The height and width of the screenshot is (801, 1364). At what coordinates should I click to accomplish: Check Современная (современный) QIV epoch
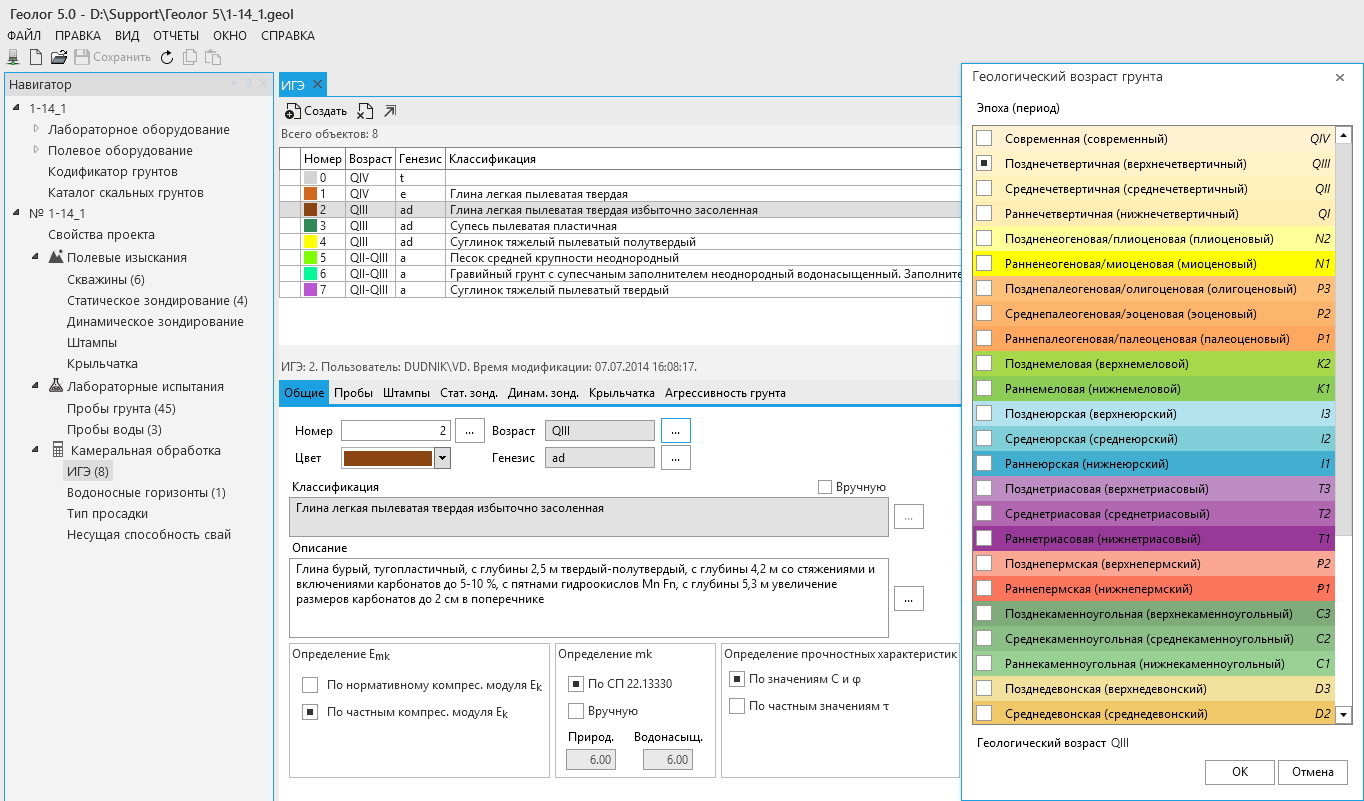[984, 139]
